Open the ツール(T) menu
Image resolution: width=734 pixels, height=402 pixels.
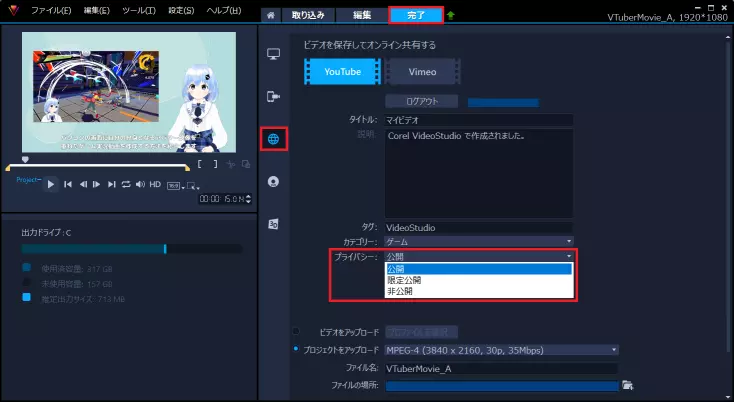139,10
